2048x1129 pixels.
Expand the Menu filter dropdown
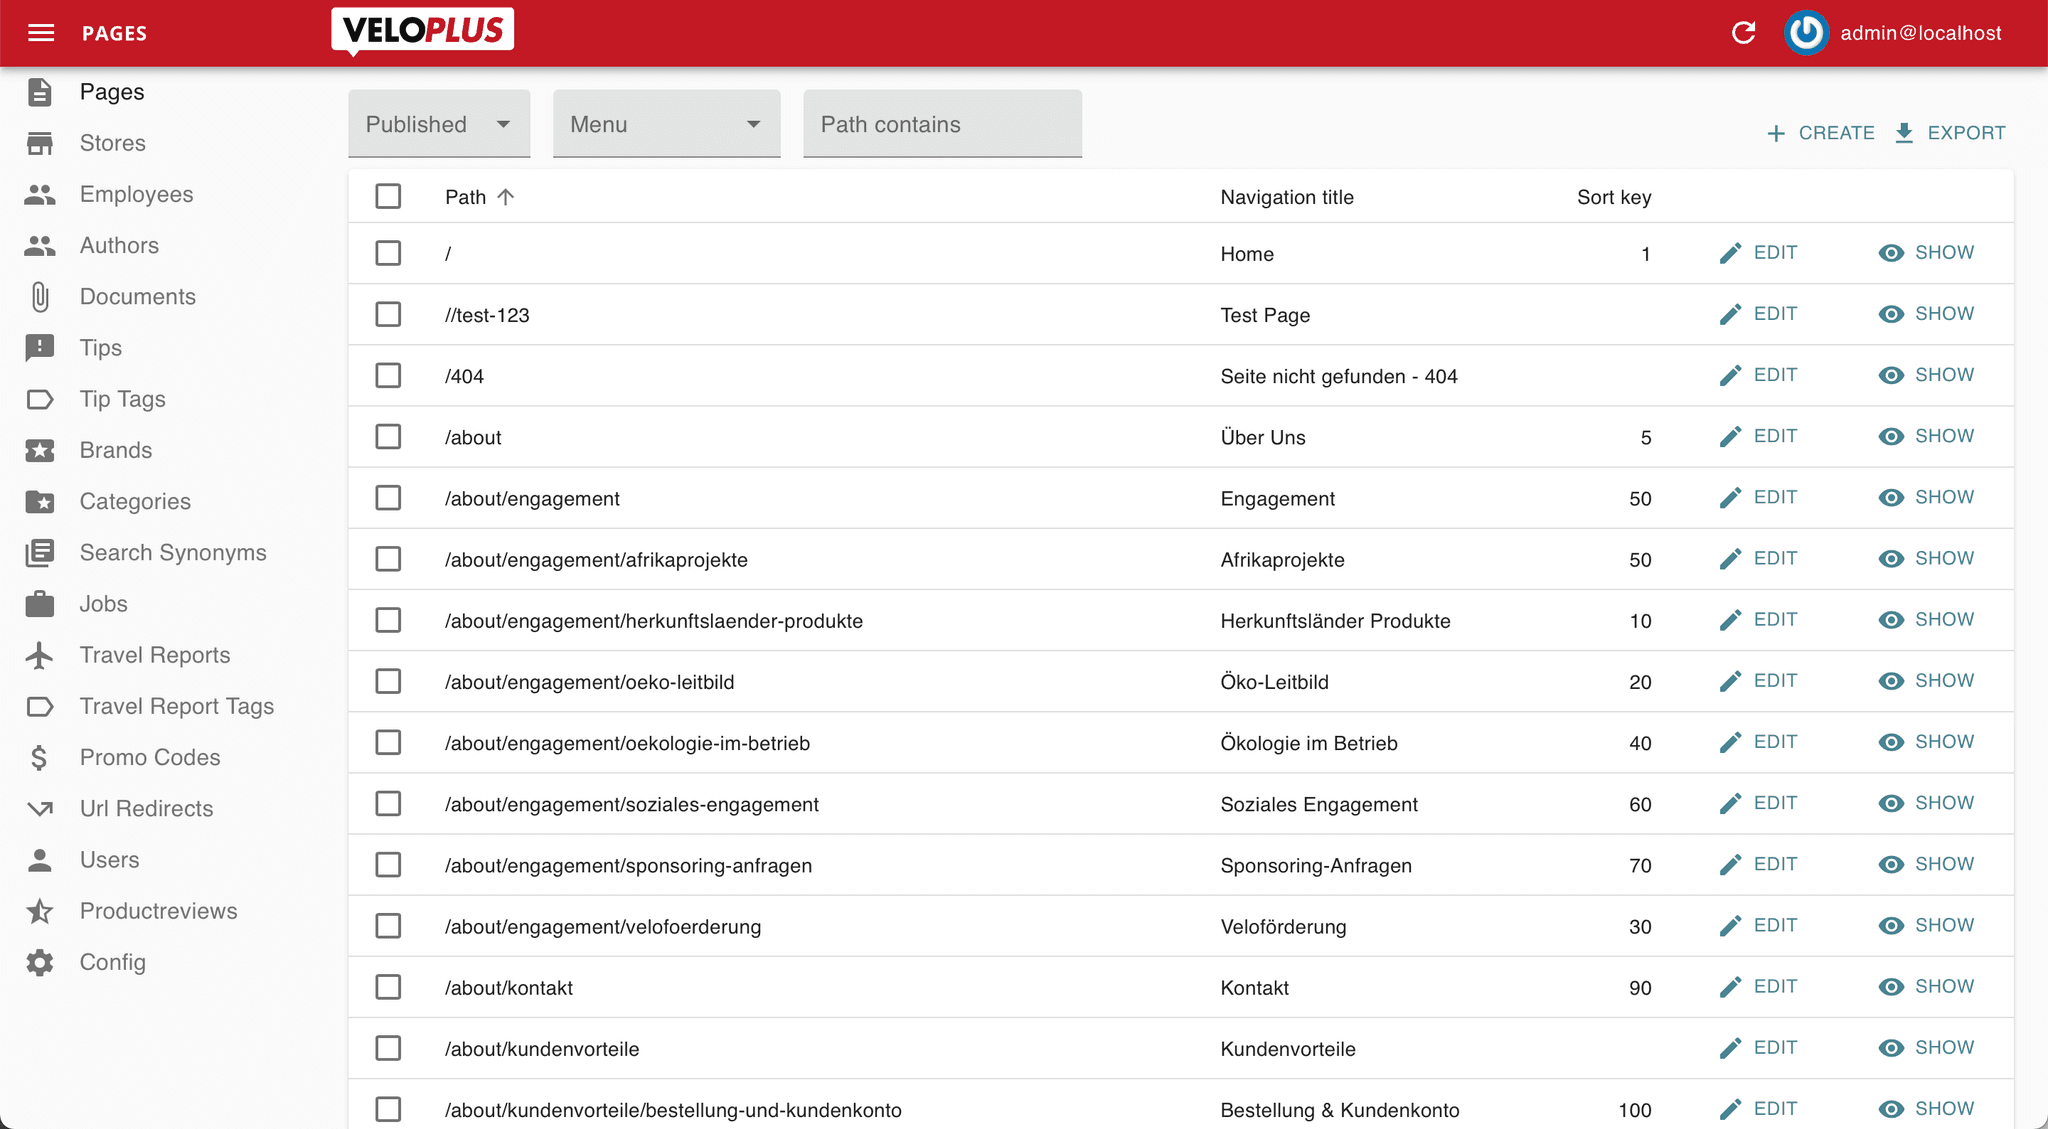pyautogui.click(x=666, y=124)
